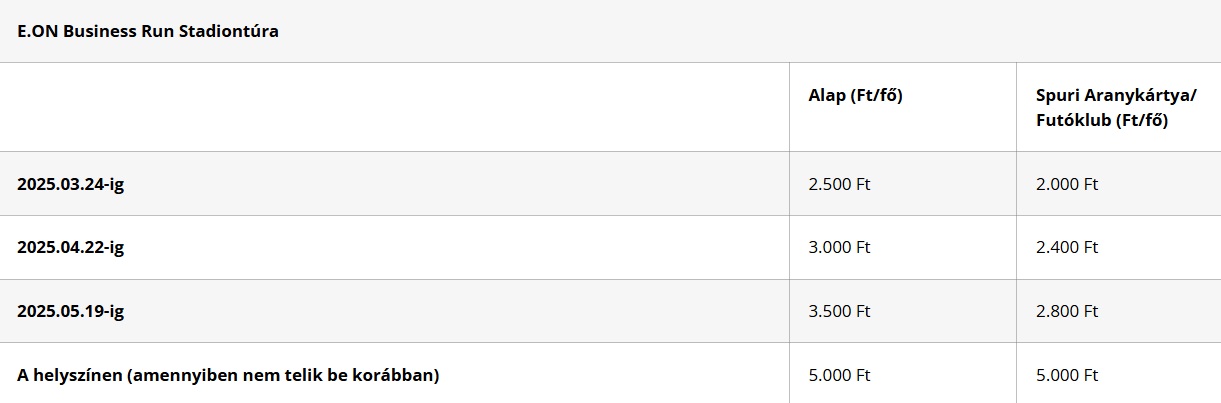Screen dimensions: 1221x403
Task: Select the Spuri Aranykártya/Futóklub column header
Action: [1116, 108]
